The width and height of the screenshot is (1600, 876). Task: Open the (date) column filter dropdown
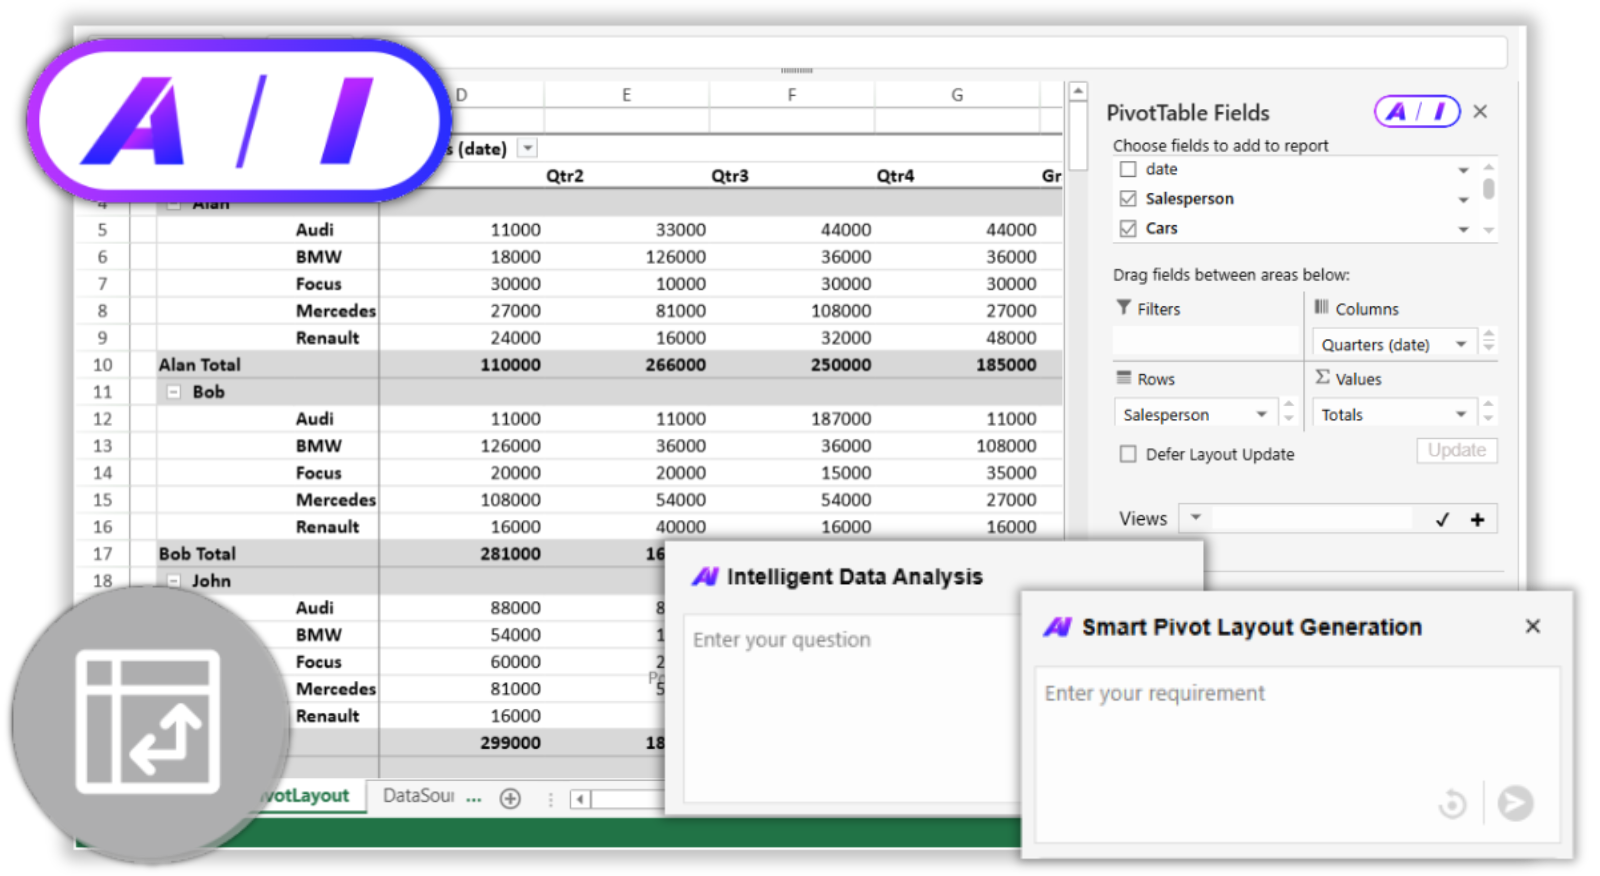528,148
